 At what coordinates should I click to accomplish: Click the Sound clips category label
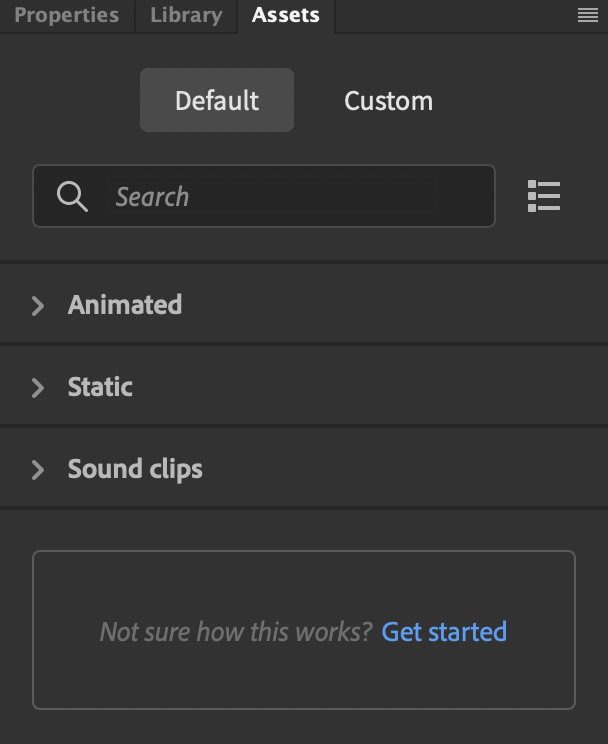(x=135, y=469)
